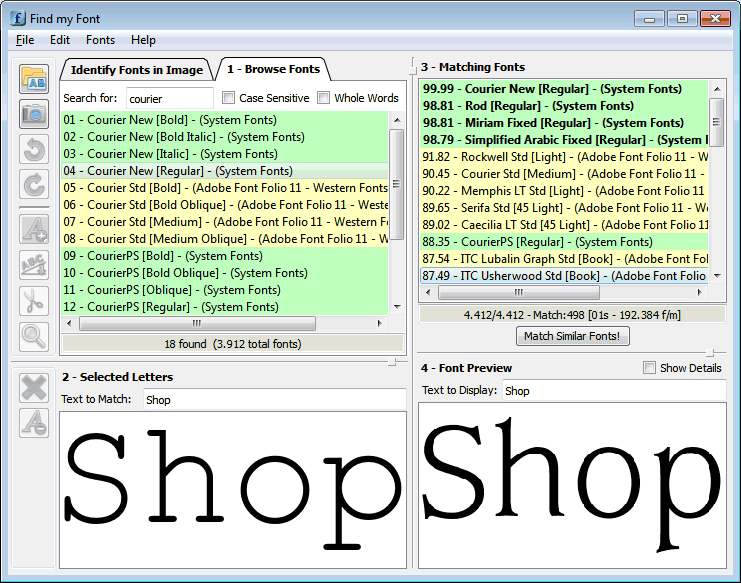This screenshot has height=583, width=741.
Task: Click Matching Fonts horizontal scroll-left arrow
Action: point(428,292)
